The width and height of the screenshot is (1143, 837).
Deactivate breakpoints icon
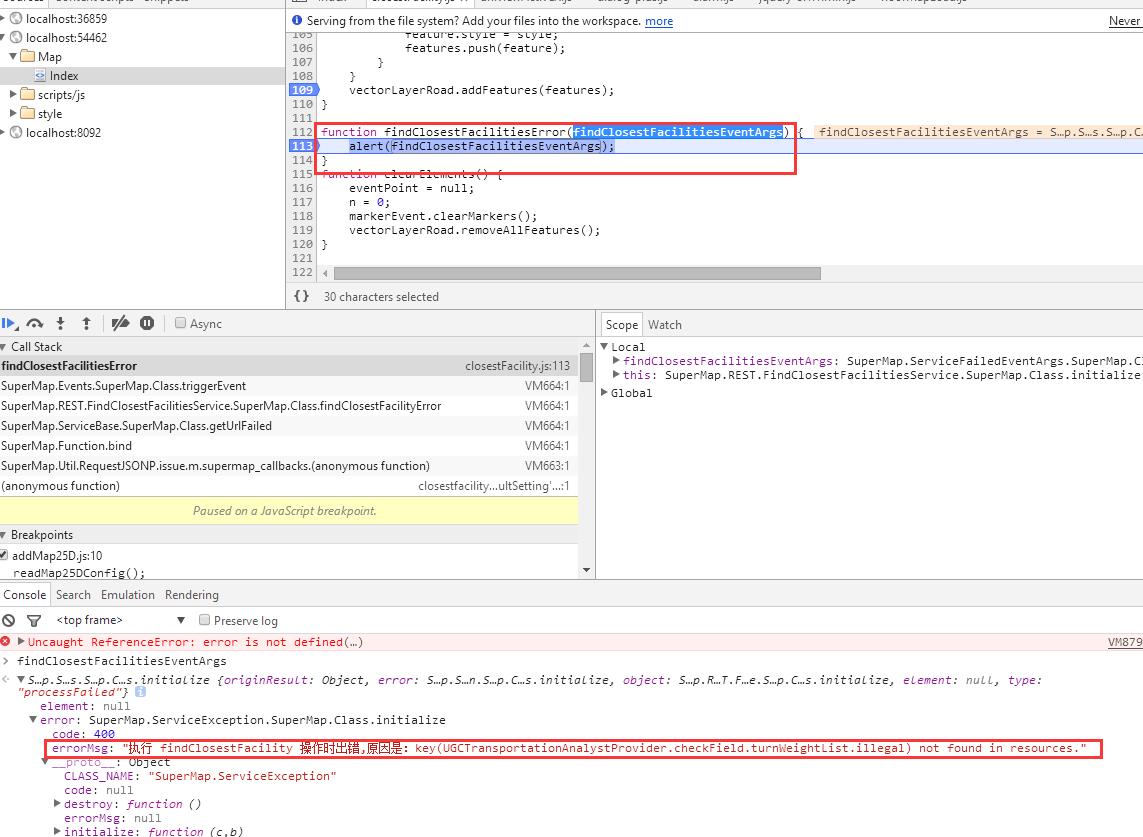[x=120, y=323]
